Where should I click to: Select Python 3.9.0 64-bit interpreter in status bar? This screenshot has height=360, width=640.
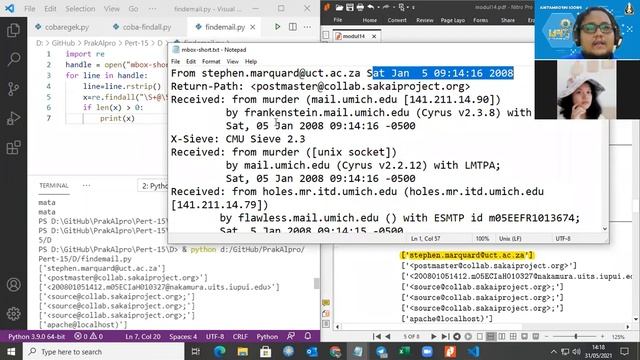(x=36, y=336)
